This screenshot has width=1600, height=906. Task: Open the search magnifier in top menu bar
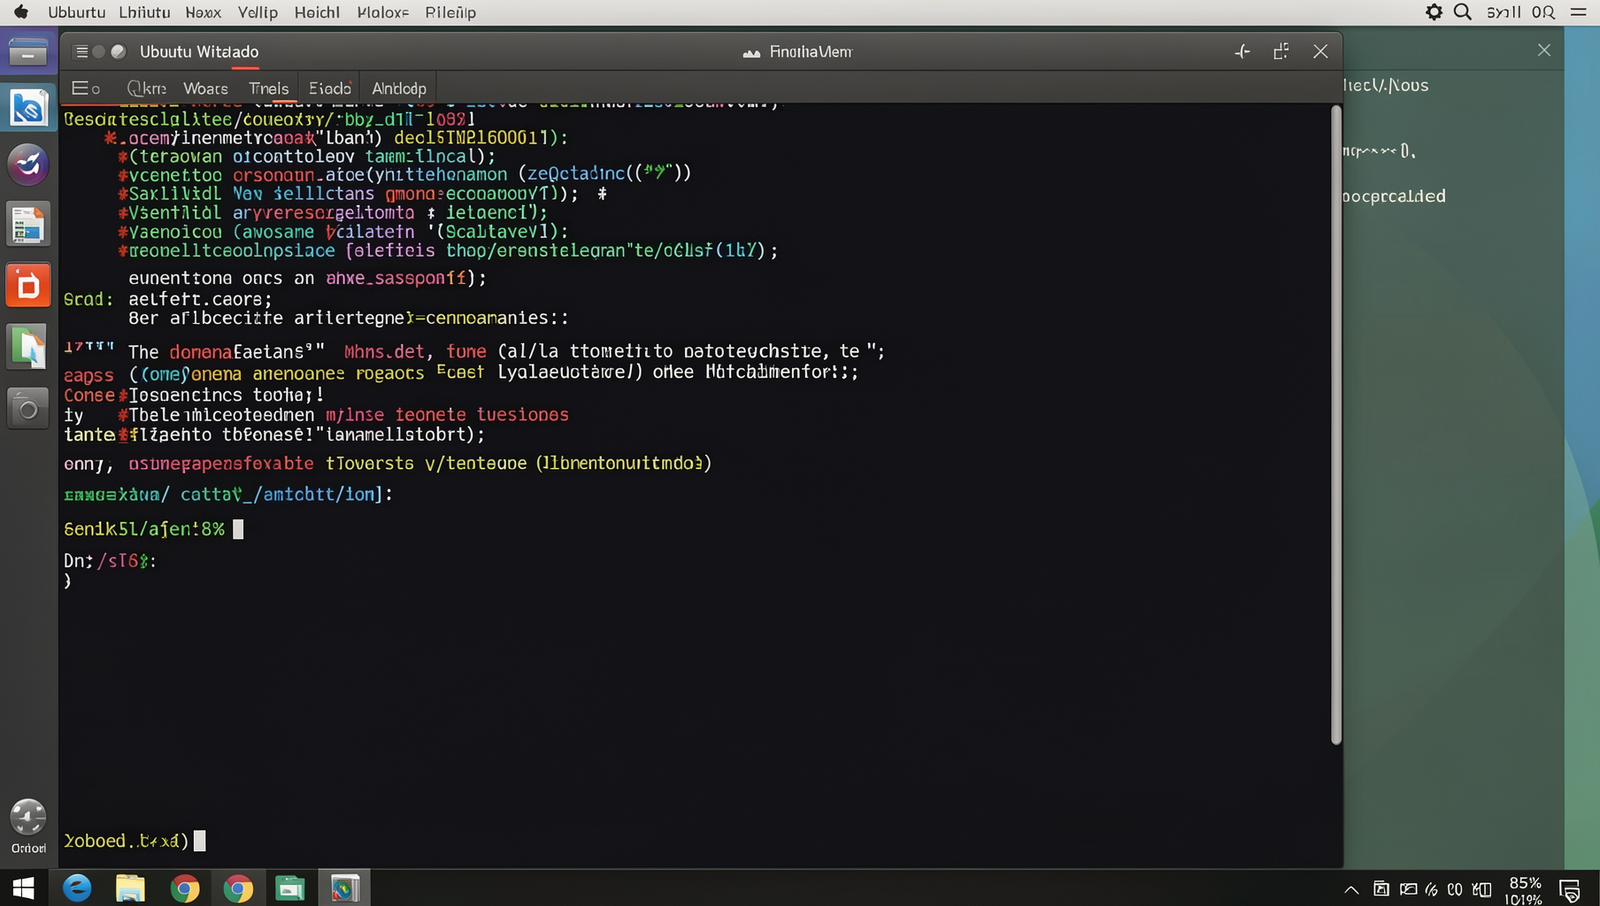(x=1462, y=12)
